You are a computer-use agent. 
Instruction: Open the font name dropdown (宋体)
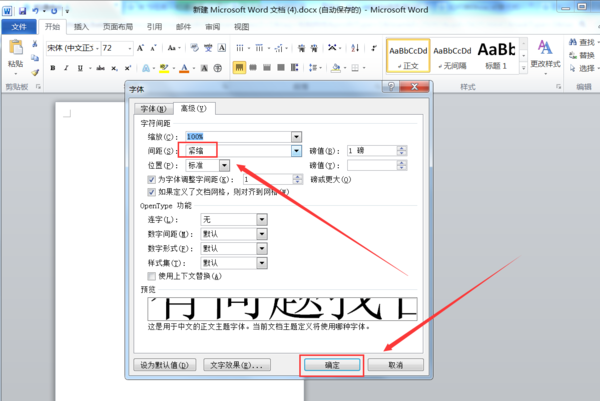[98, 48]
